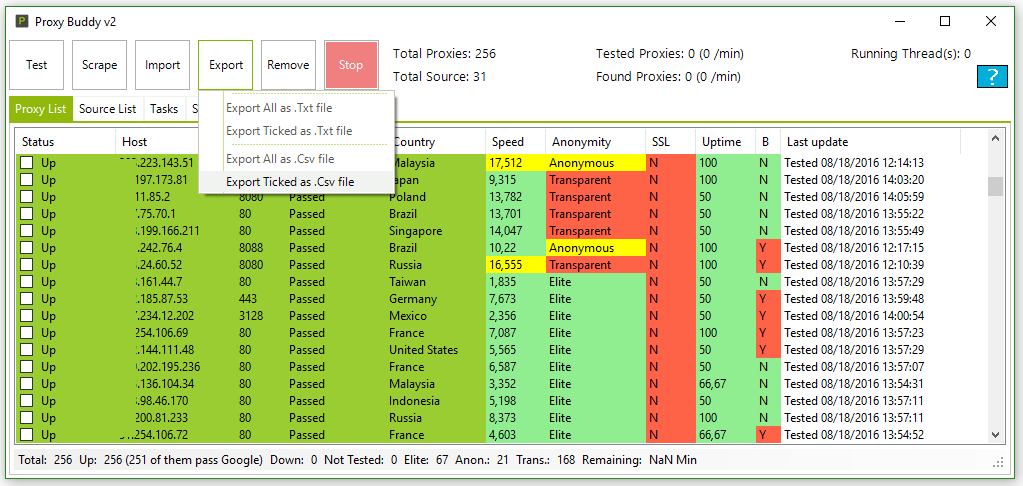This screenshot has height=486, width=1023.
Task: Click the Remove toolbar button
Action: (288, 65)
